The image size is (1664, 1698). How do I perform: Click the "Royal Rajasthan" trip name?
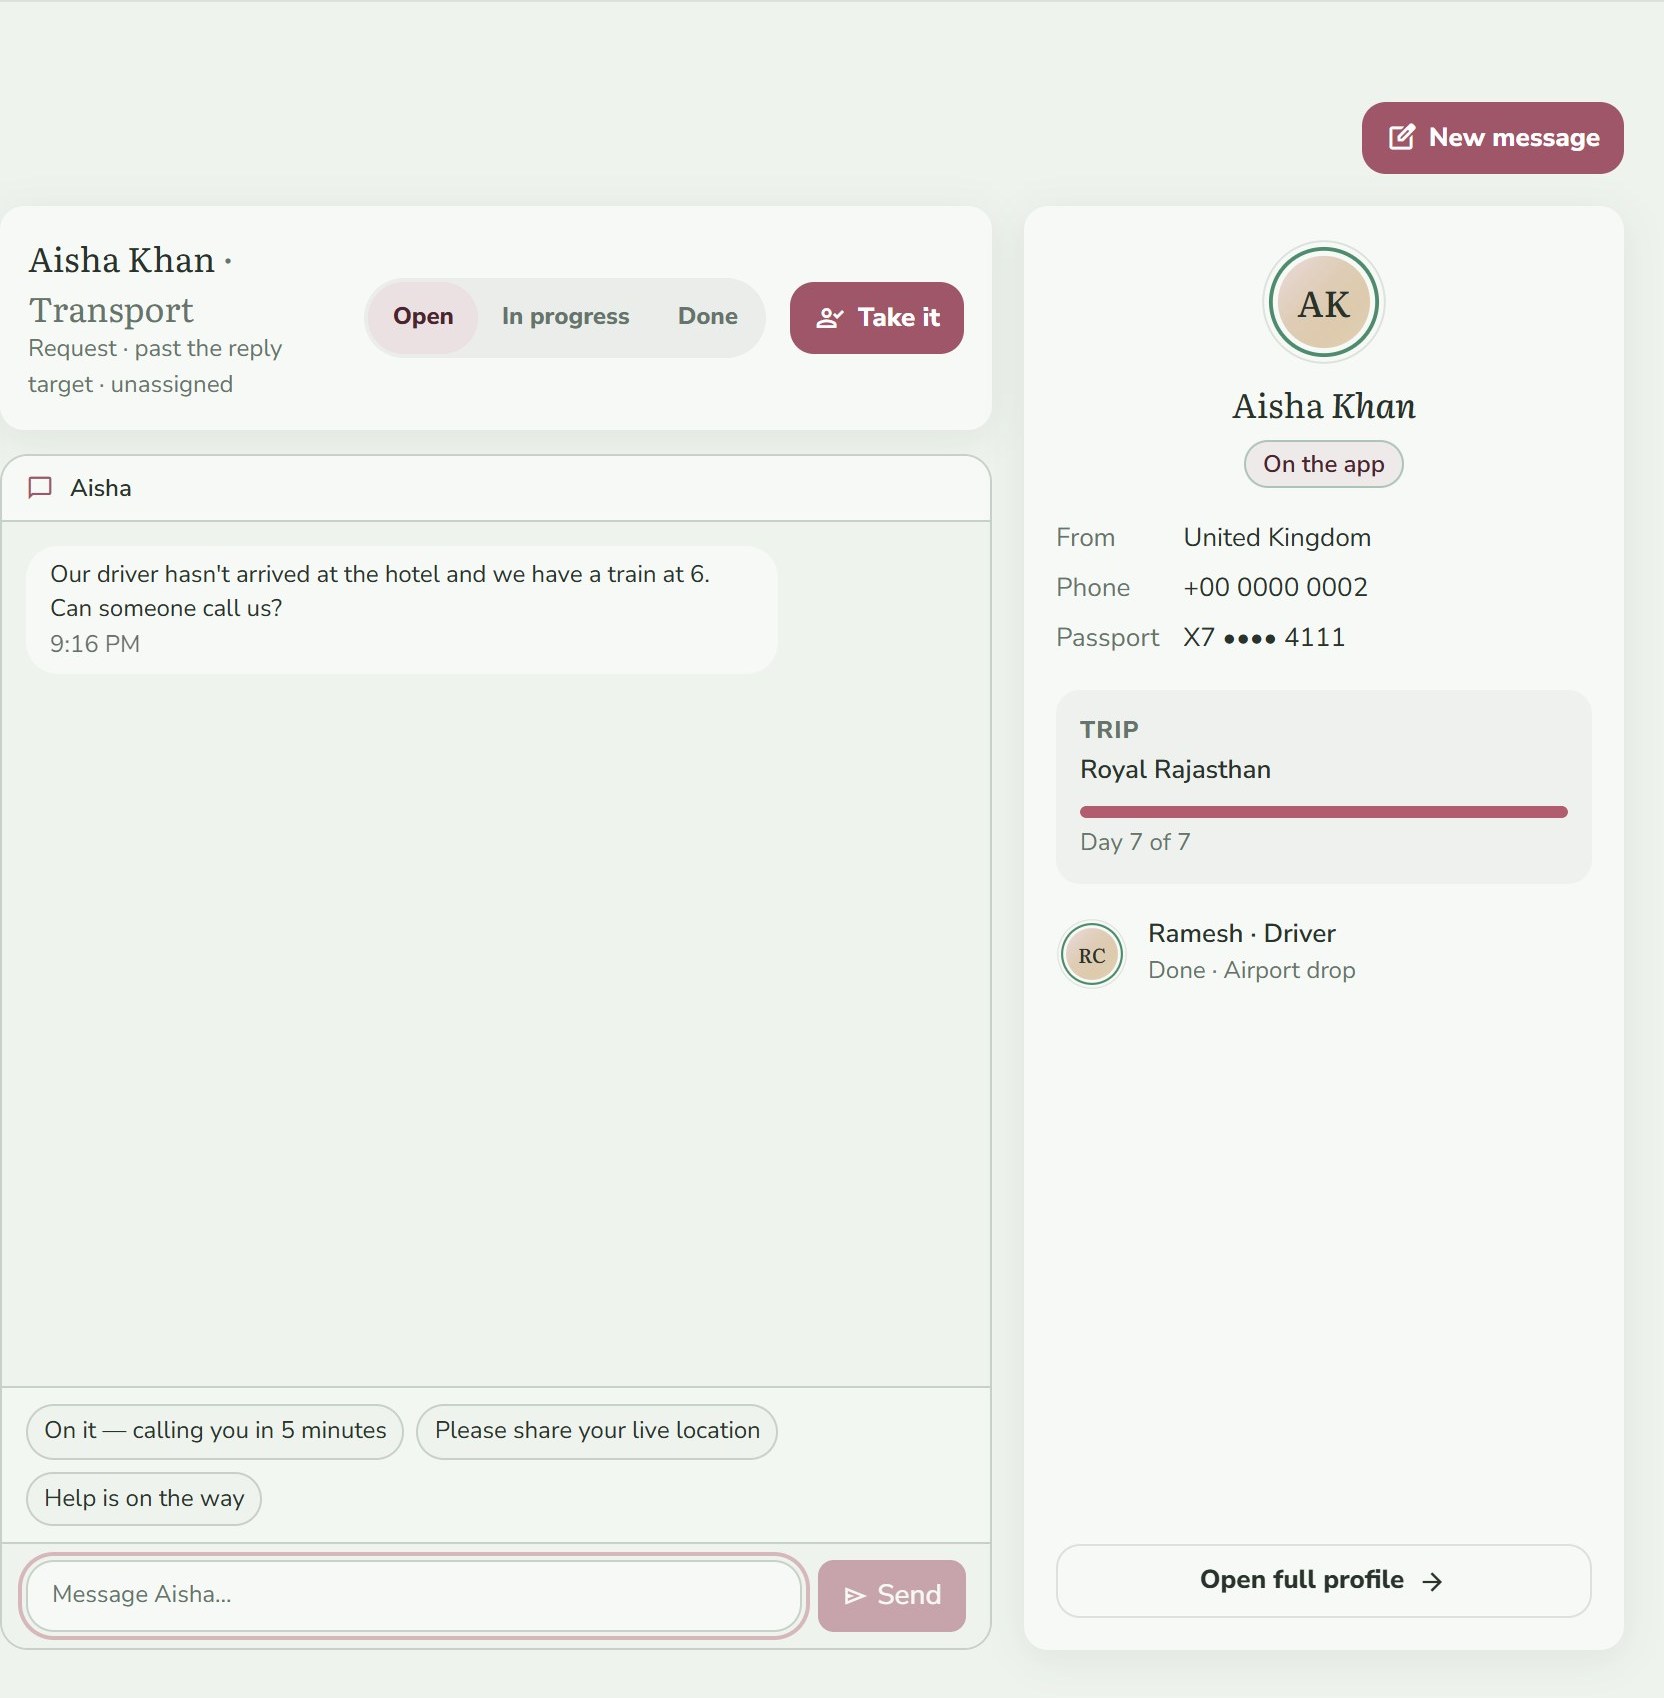(1175, 770)
